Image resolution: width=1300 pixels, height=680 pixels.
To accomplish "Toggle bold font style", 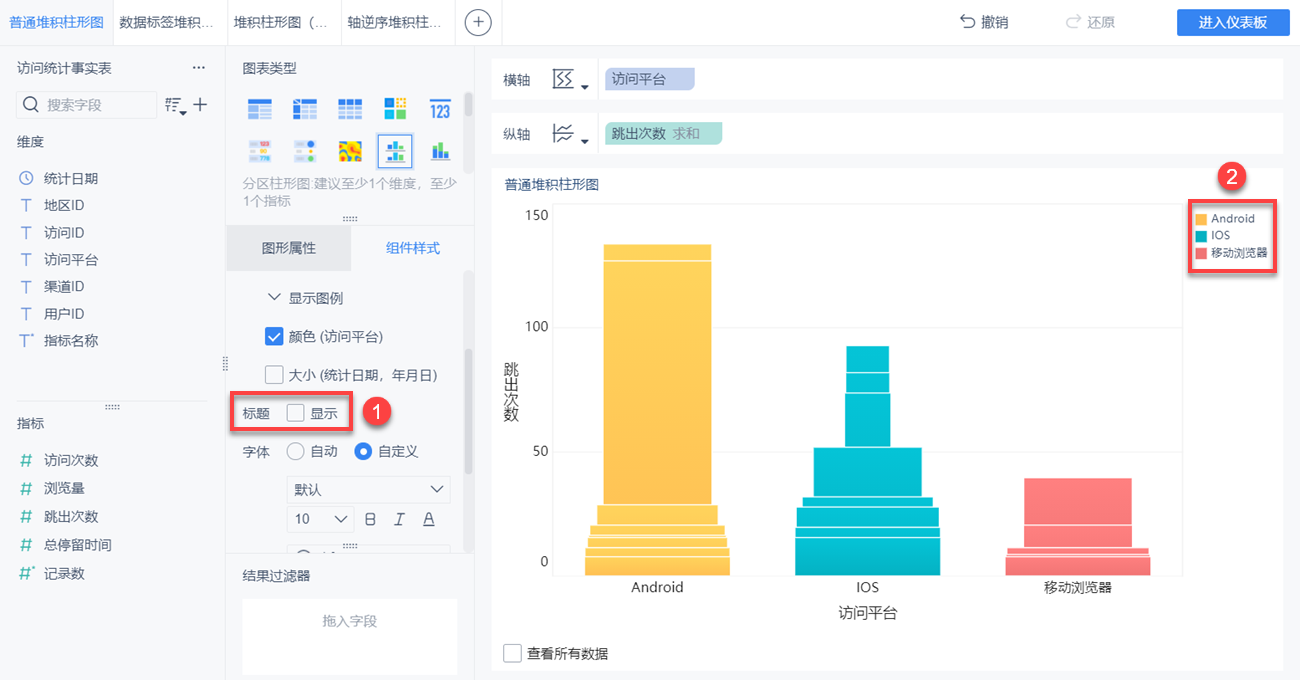I will [370, 519].
